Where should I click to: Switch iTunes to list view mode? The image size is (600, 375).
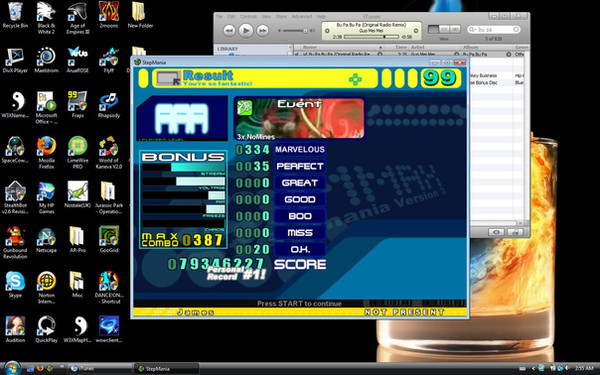point(433,29)
